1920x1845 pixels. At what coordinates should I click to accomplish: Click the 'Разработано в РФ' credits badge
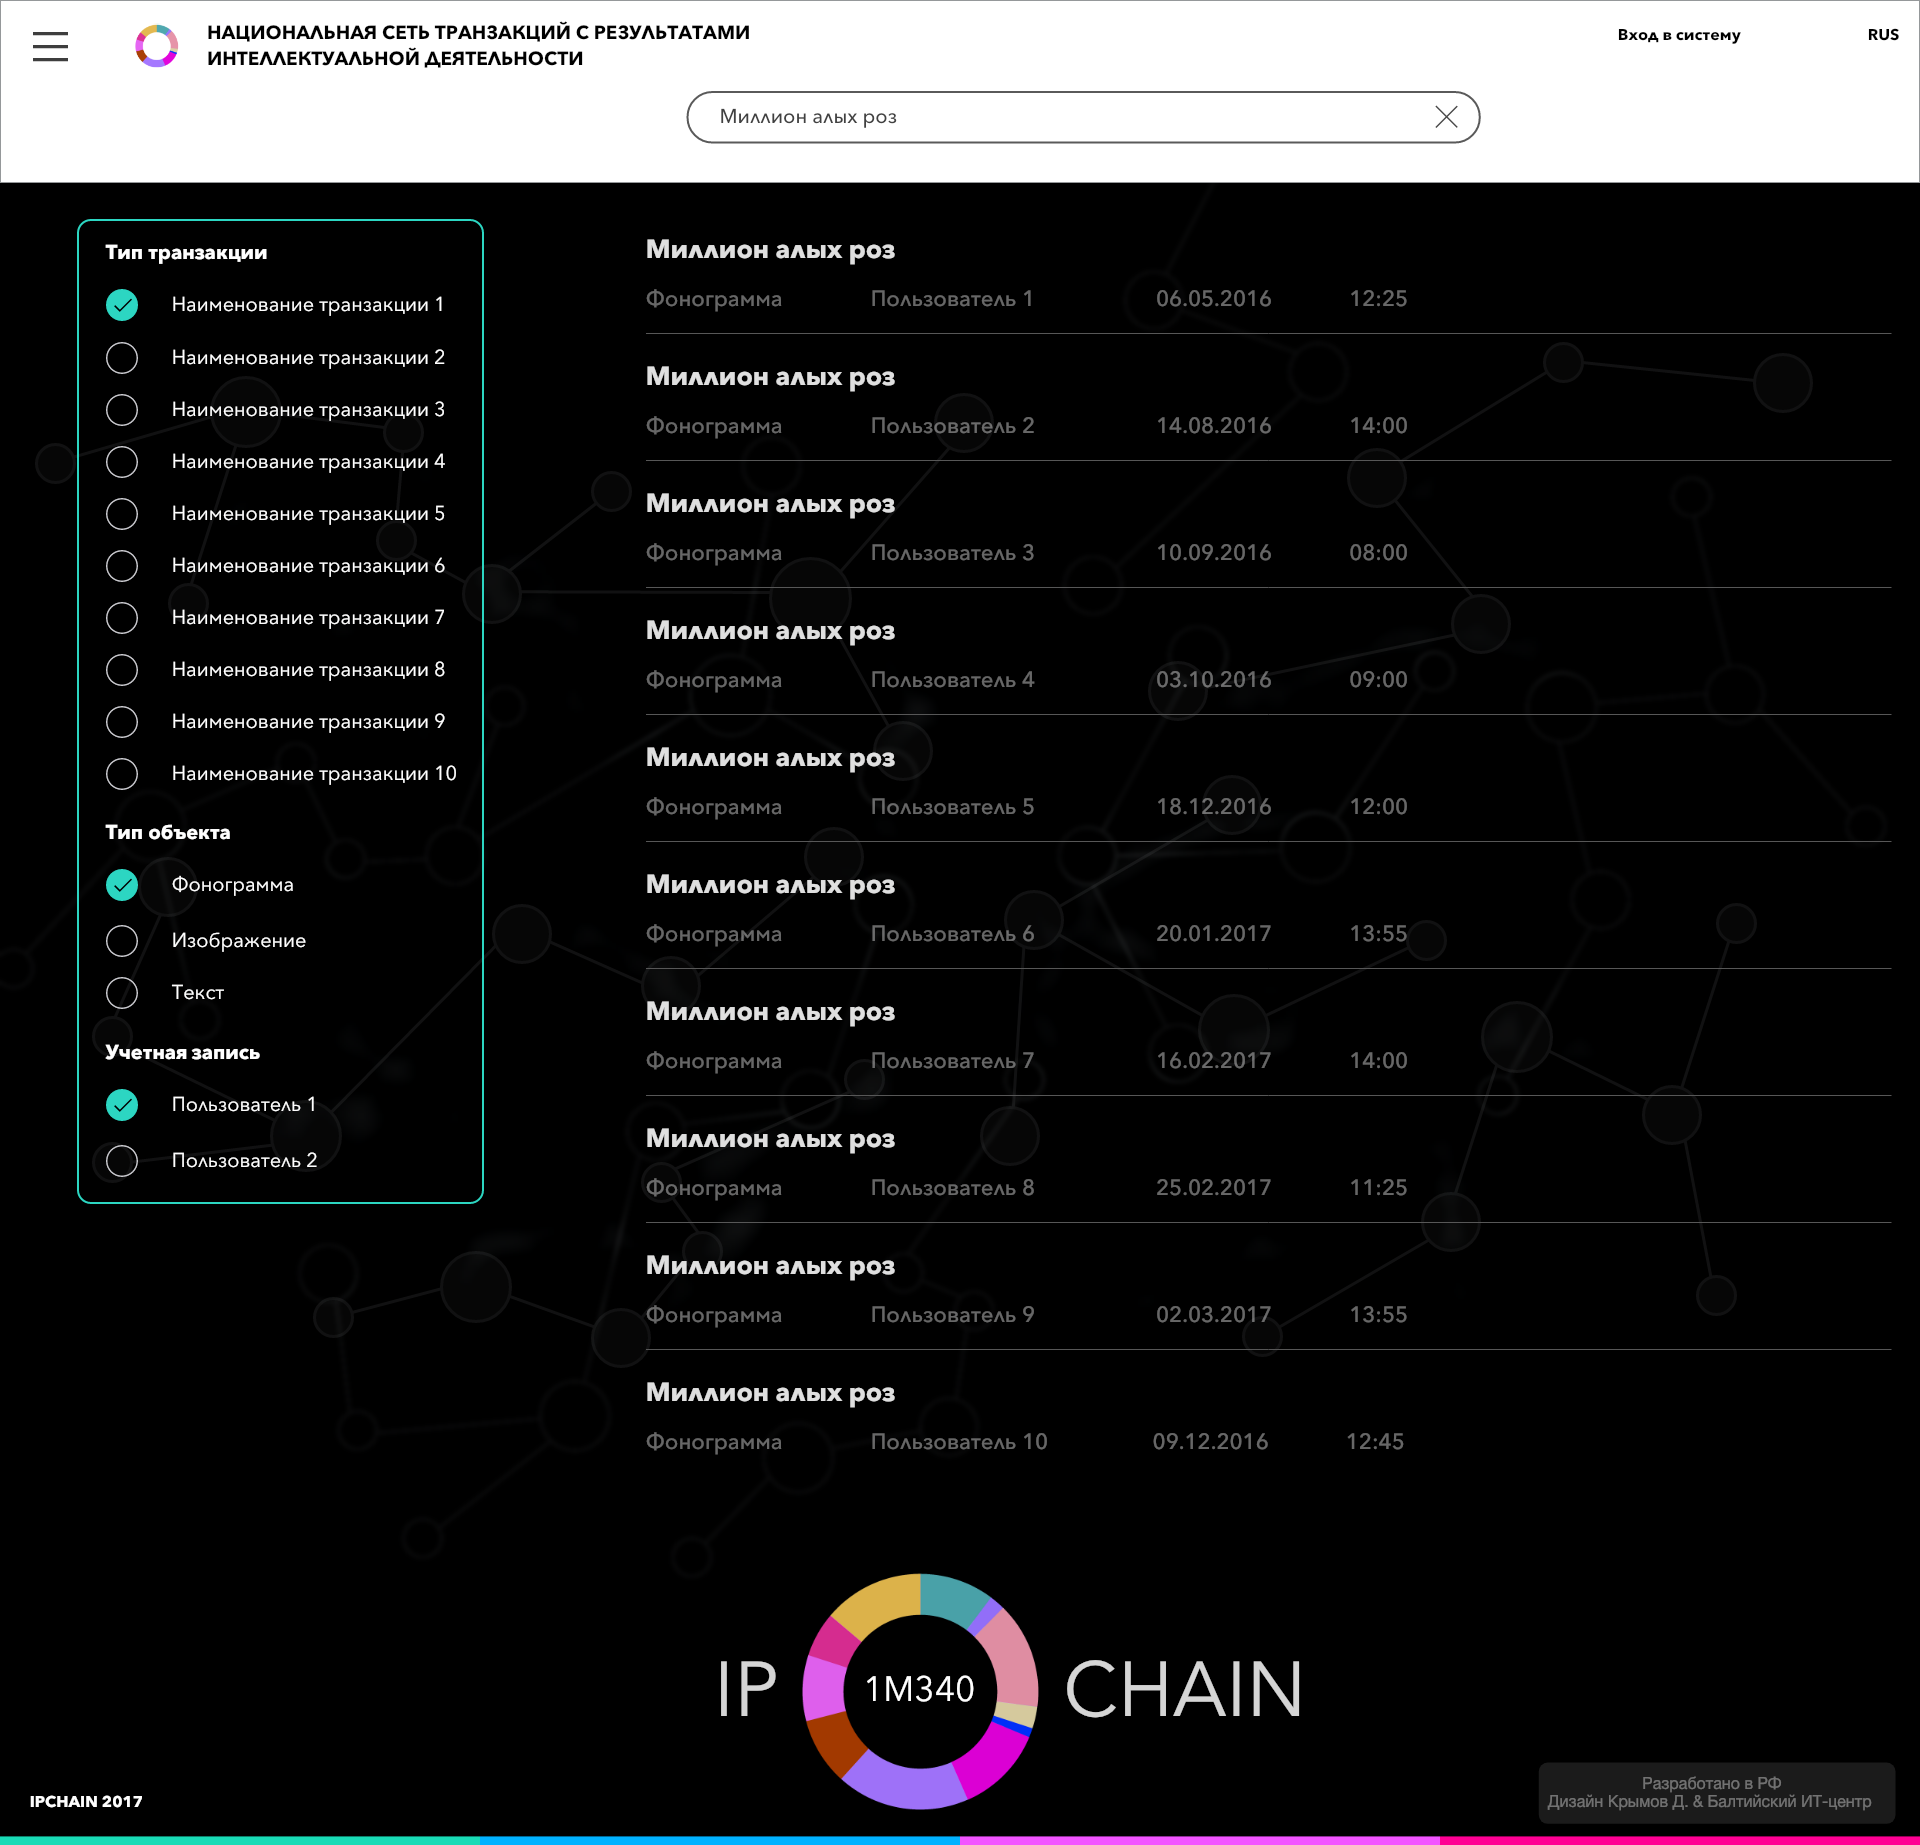pyautogui.click(x=1716, y=1792)
